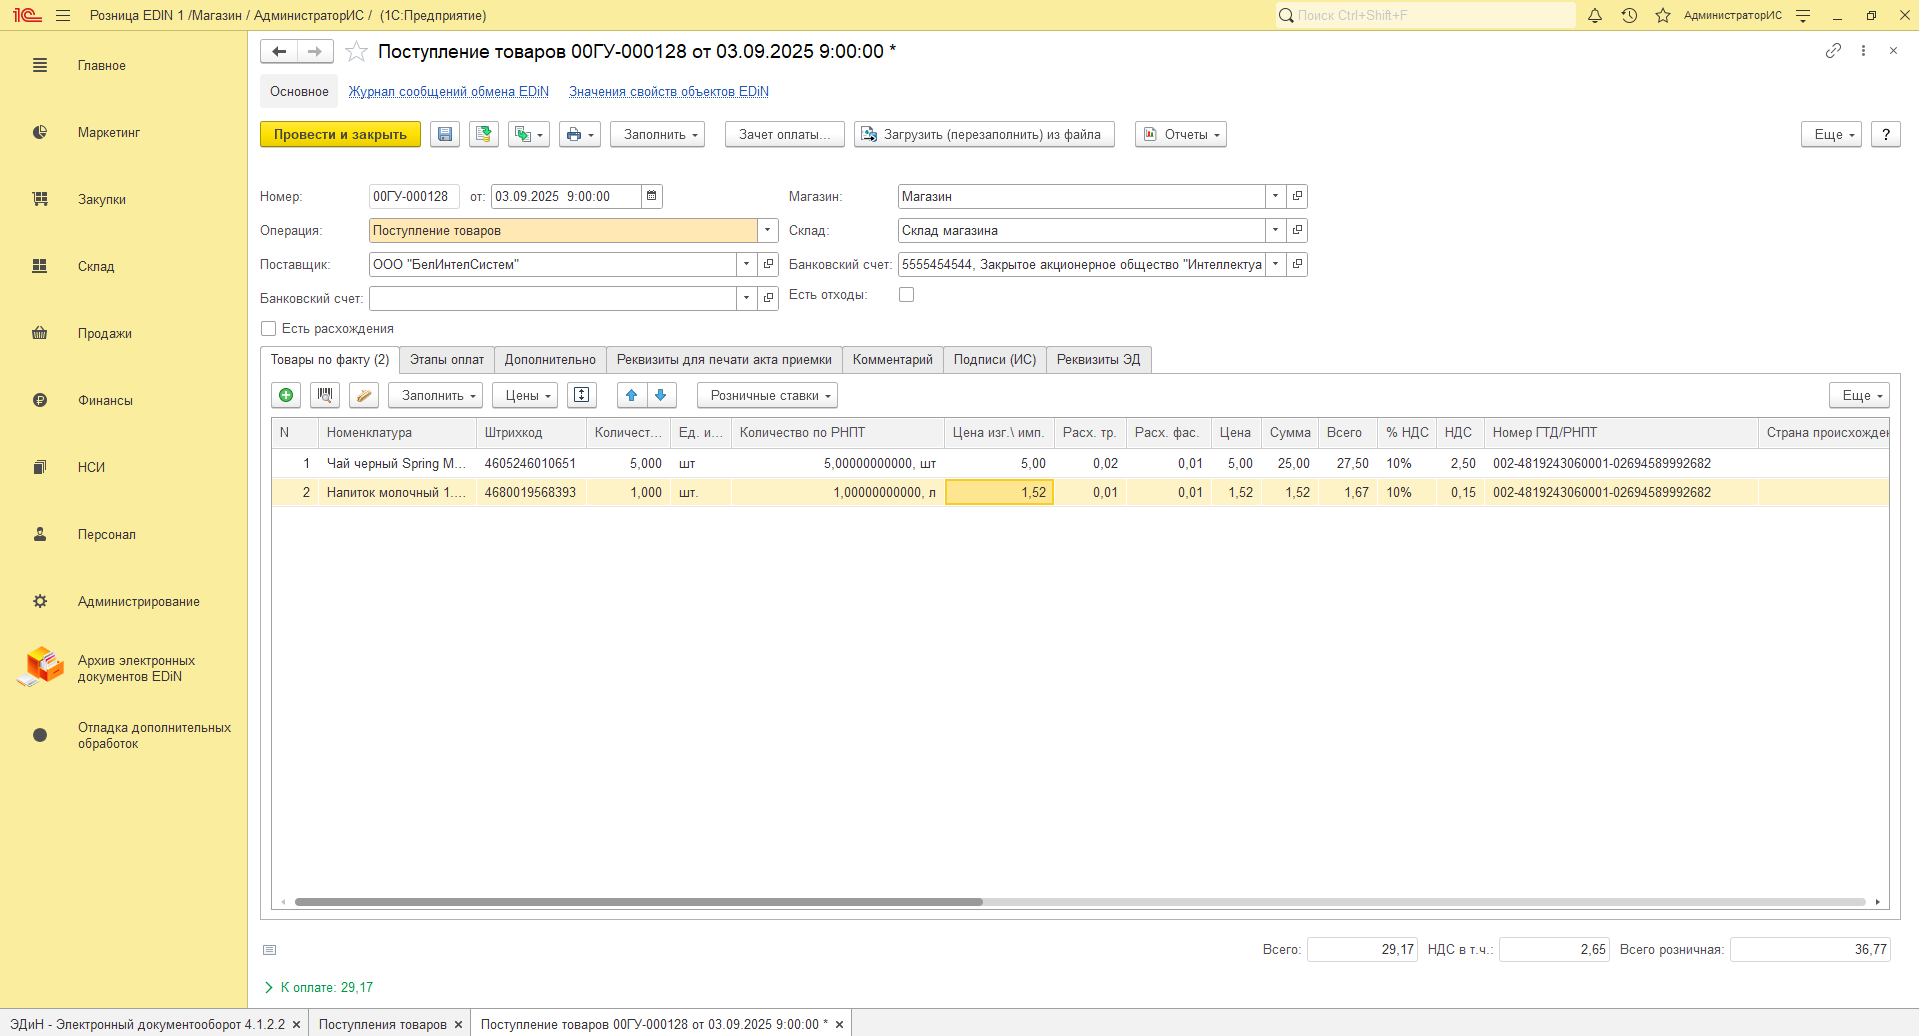Image resolution: width=1919 pixels, height=1036 pixels.
Task: Open the 'Журнал сообщений обмена EDiN' link
Action: click(448, 92)
